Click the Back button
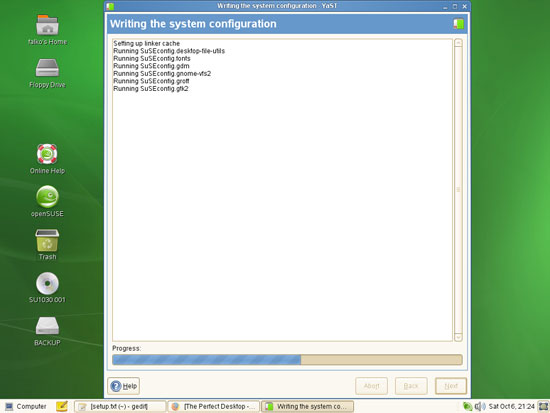Image resolution: width=550 pixels, height=413 pixels. click(411, 386)
